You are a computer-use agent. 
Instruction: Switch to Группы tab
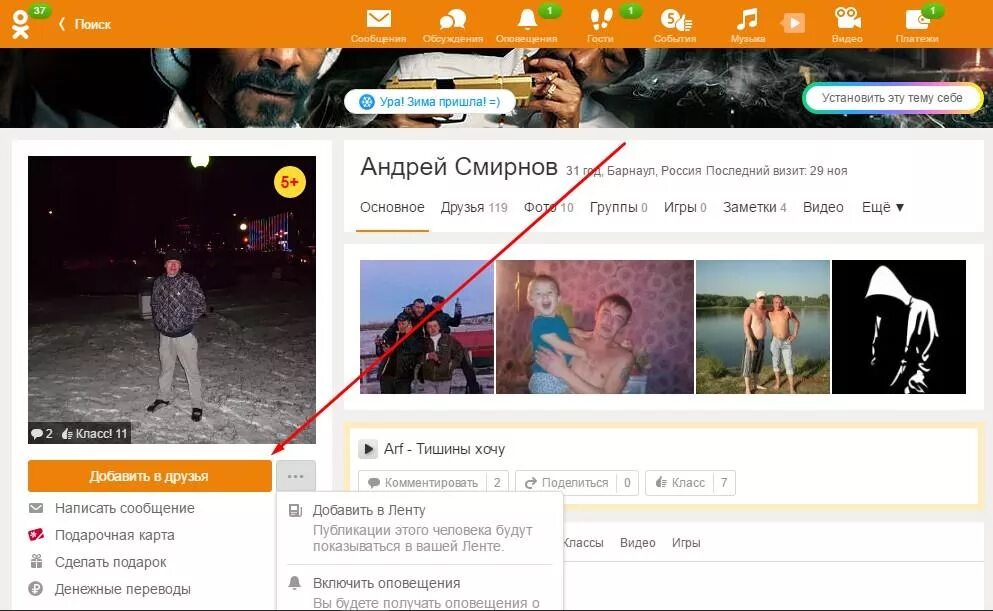pos(618,207)
